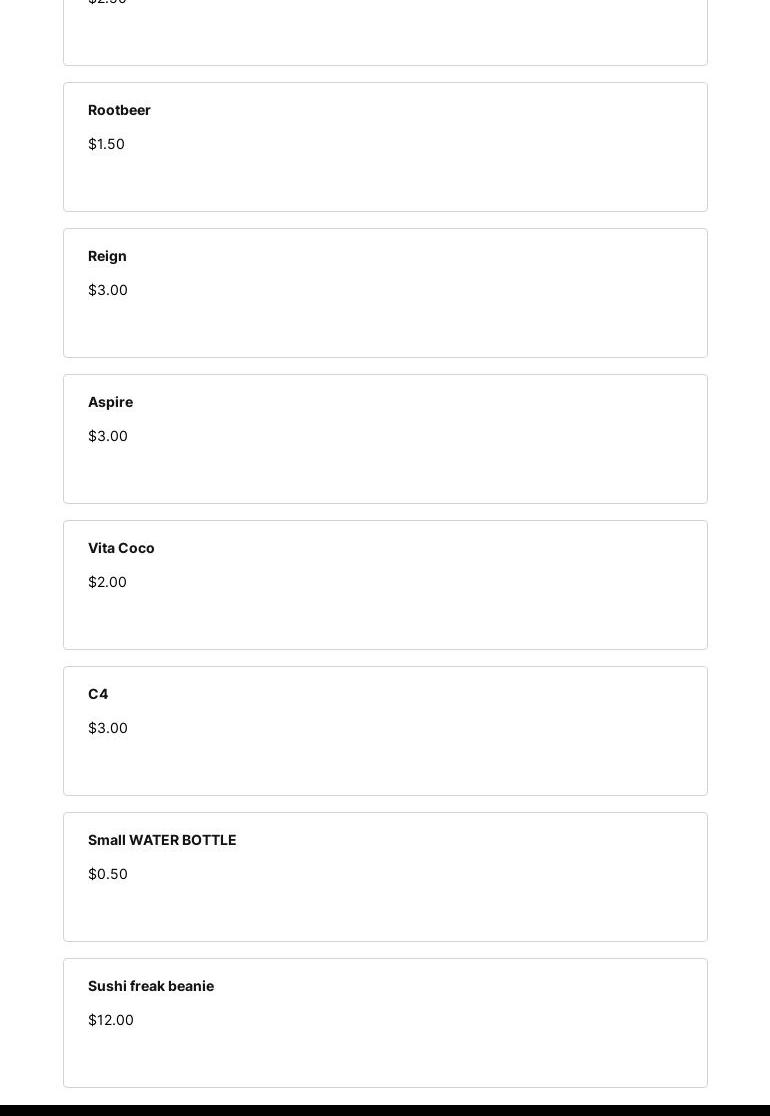
Task: Choose the Aspire item title
Action: coord(110,402)
